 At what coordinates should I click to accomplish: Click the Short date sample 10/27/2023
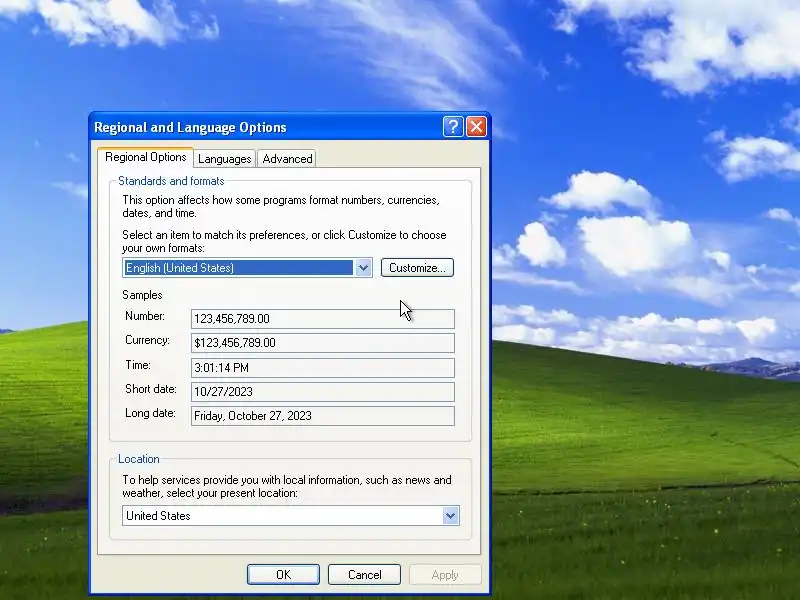(322, 391)
